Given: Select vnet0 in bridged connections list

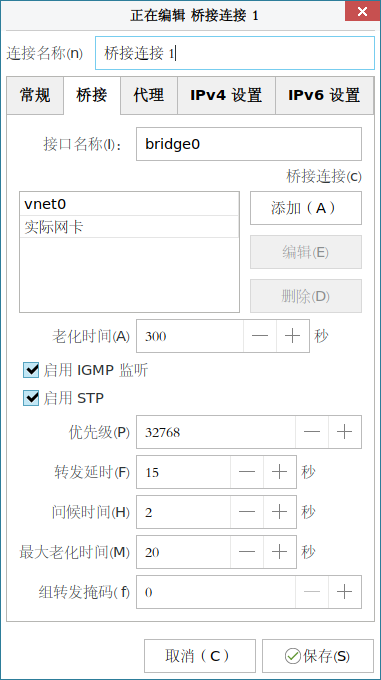Looking at the screenshot, I should pos(129,204).
